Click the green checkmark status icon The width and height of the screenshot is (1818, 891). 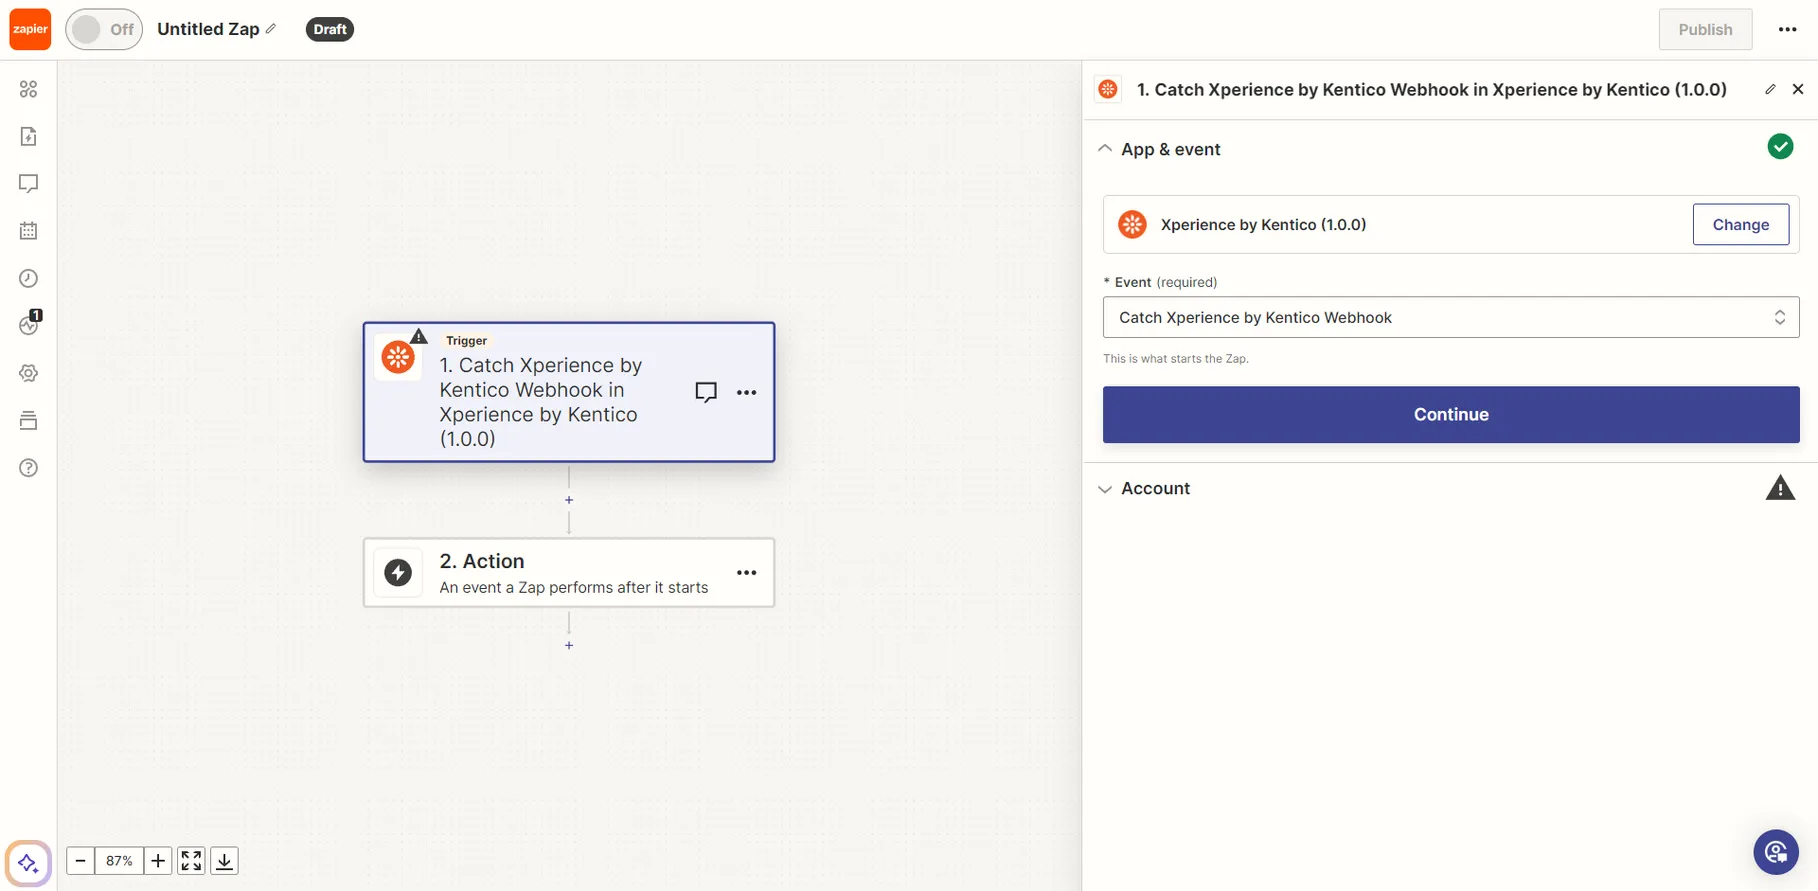coord(1780,147)
